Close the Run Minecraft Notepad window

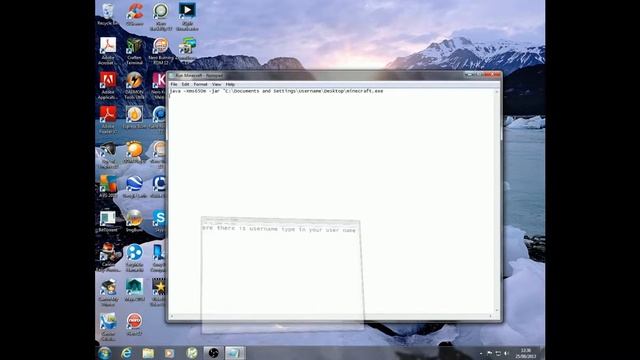click(493, 75)
